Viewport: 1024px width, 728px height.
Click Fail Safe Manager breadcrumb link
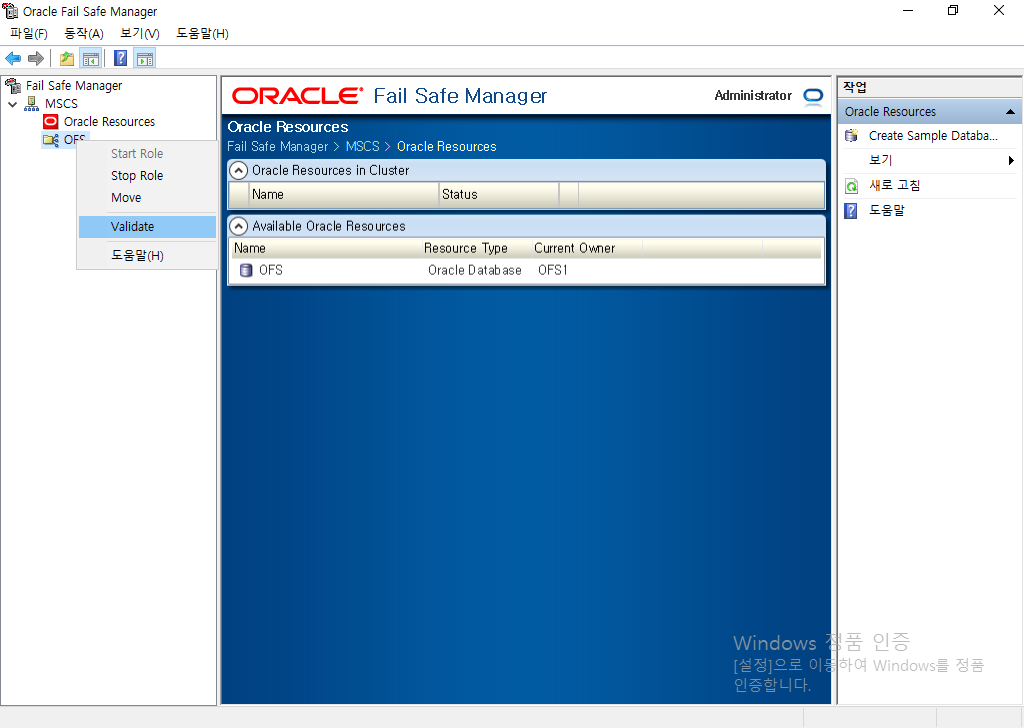[278, 147]
